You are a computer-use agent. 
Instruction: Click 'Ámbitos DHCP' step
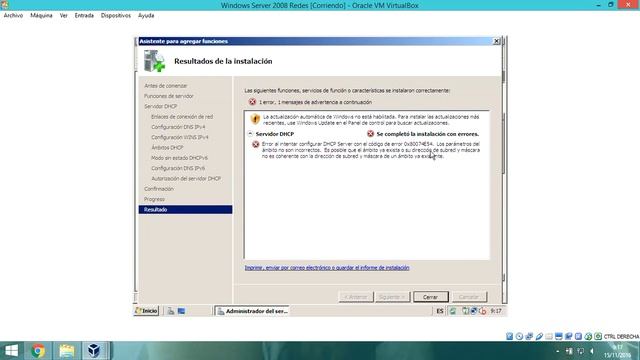pyautogui.click(x=167, y=147)
